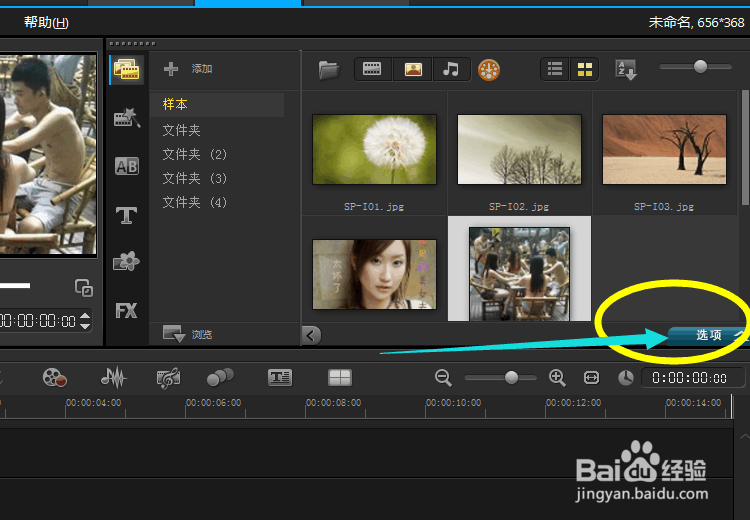Viewport: 750px width, 520px height.
Task: Zoom in the timeline
Action: (557, 377)
